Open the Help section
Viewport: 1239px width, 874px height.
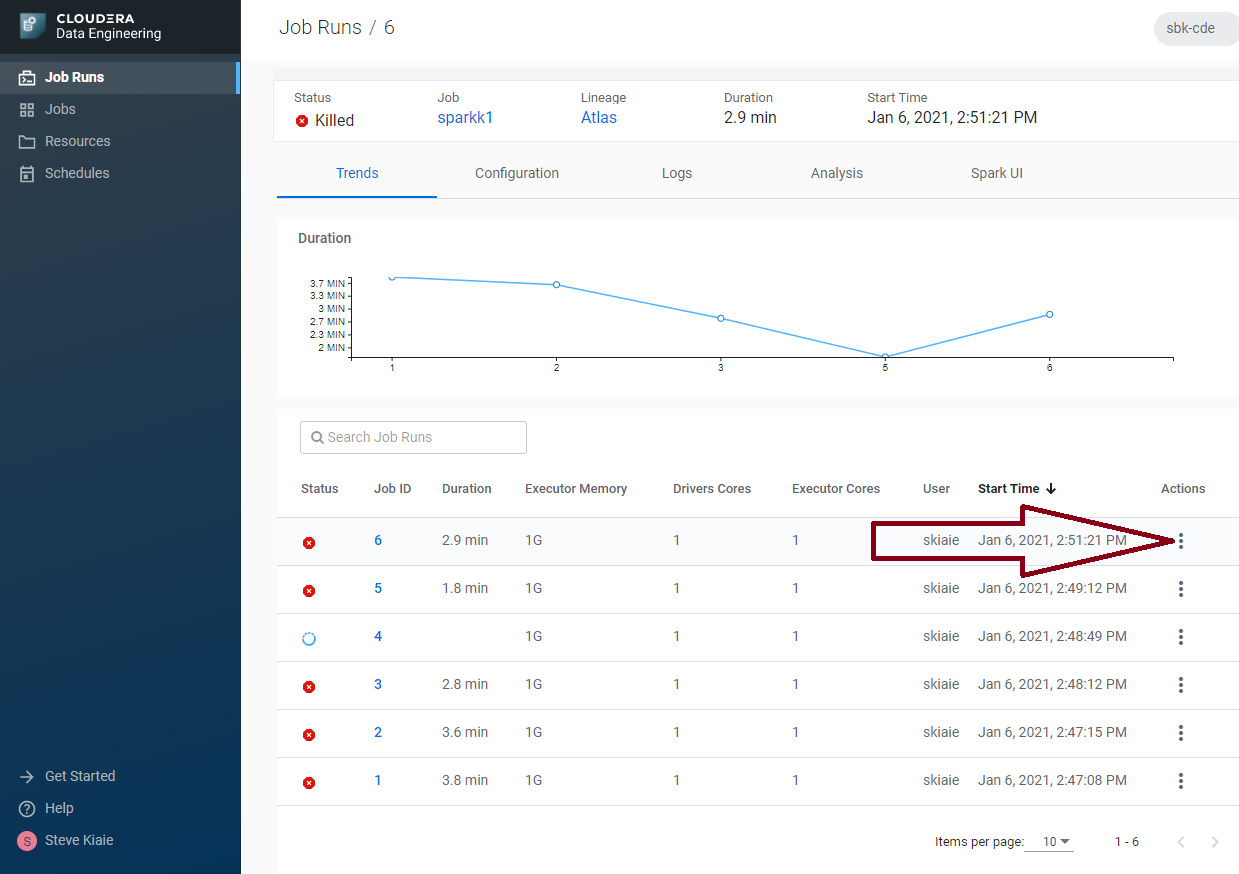(59, 808)
